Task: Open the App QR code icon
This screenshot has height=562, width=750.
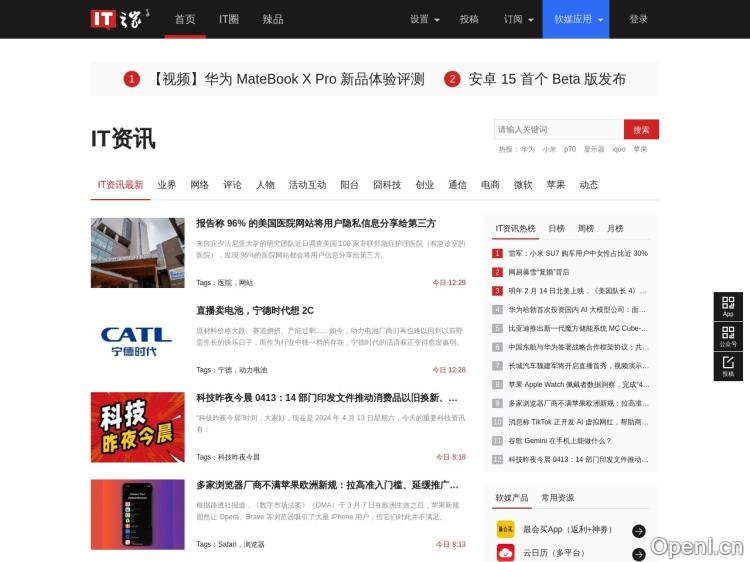Action: click(728, 306)
